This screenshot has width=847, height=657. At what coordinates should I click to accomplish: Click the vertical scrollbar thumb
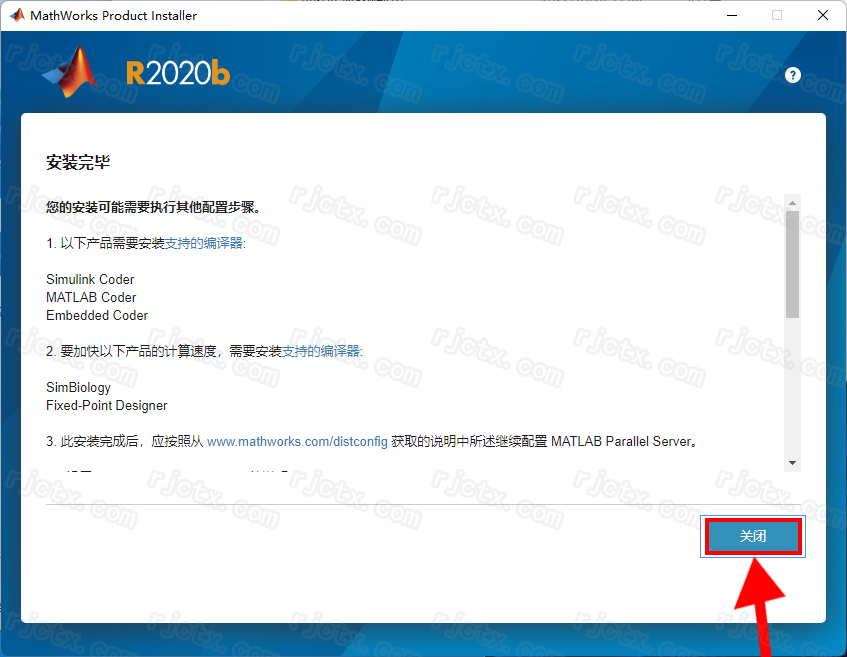coord(792,264)
